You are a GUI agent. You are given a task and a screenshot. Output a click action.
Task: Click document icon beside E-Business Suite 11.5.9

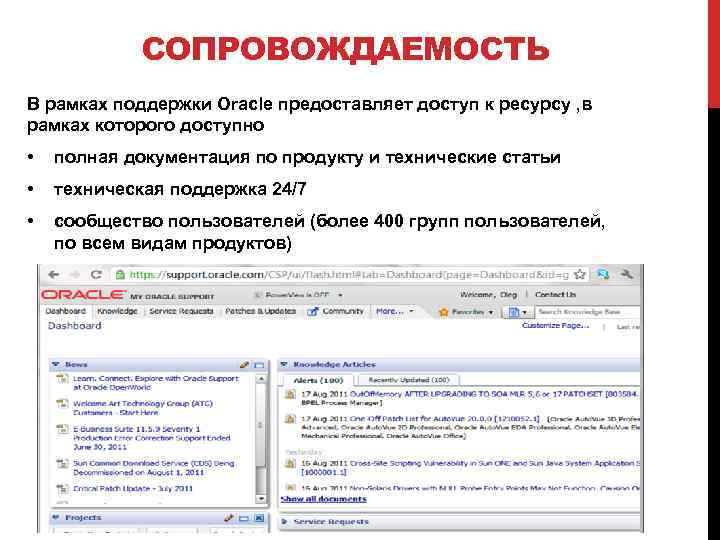point(62,430)
